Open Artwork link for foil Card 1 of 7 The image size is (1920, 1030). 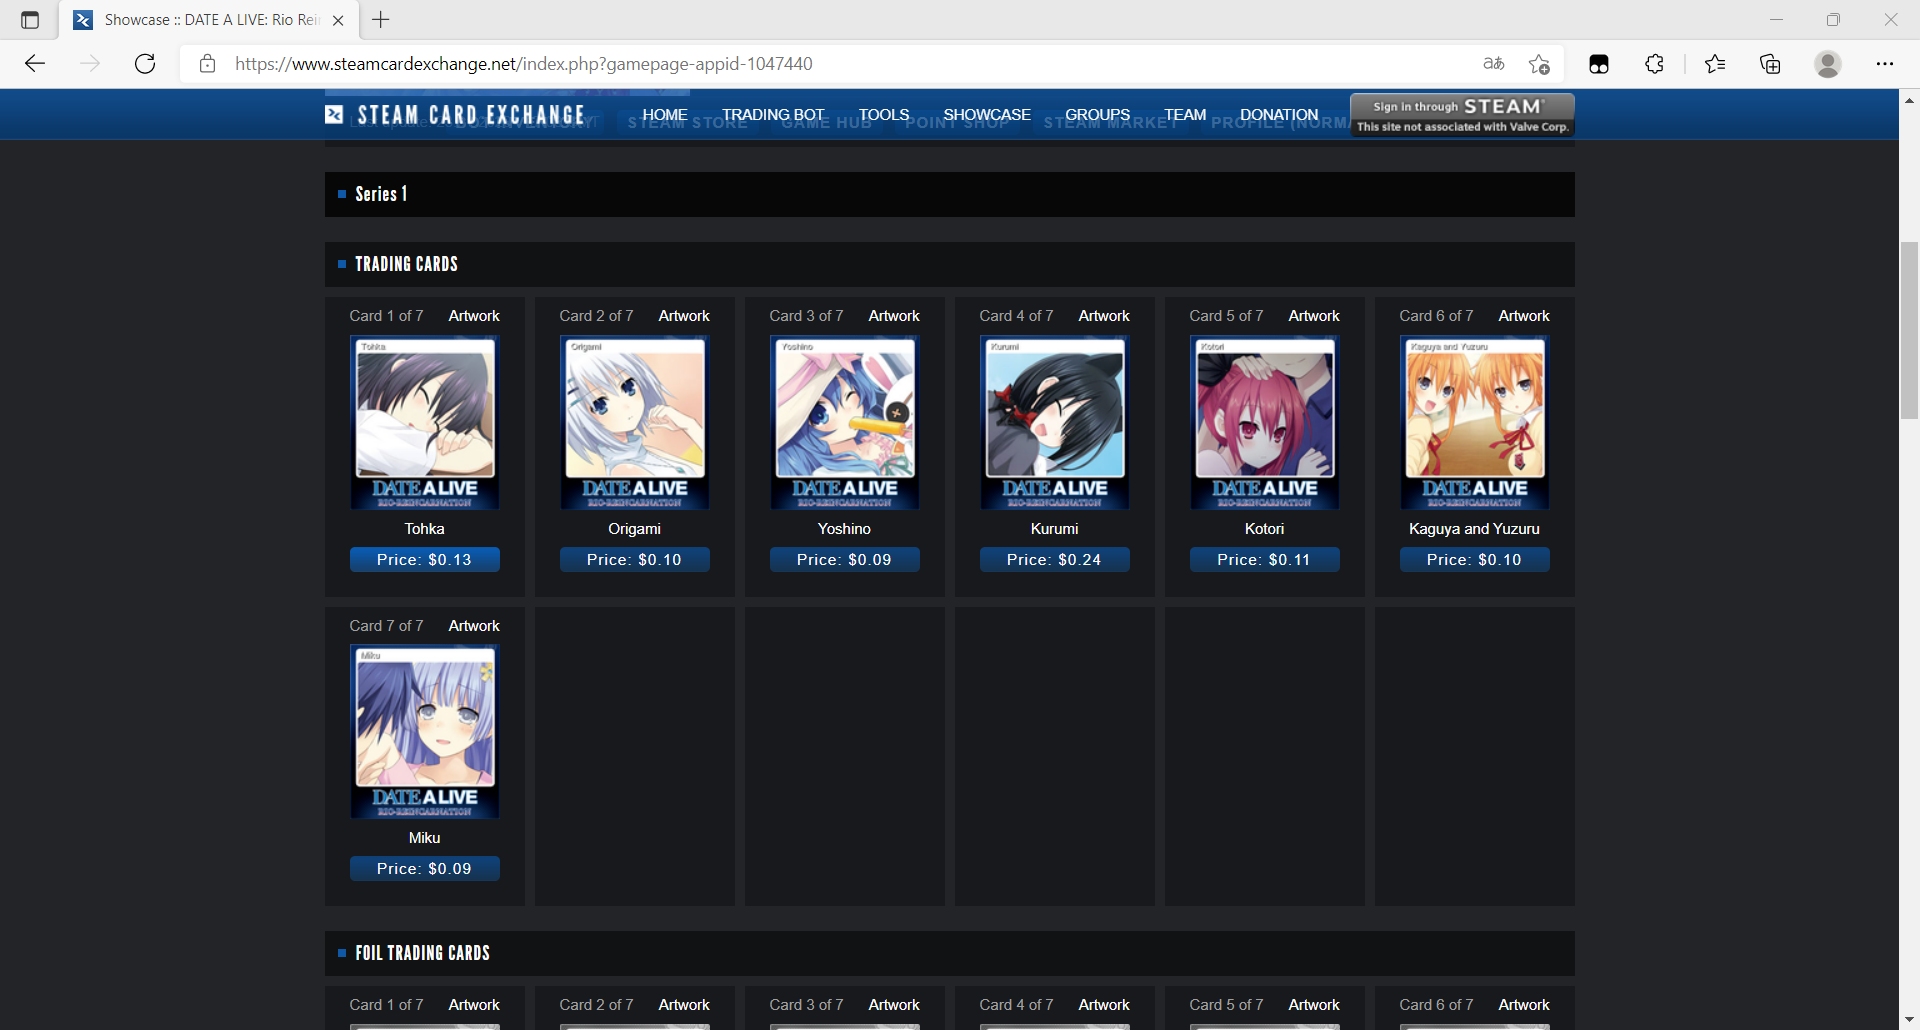474,1005
